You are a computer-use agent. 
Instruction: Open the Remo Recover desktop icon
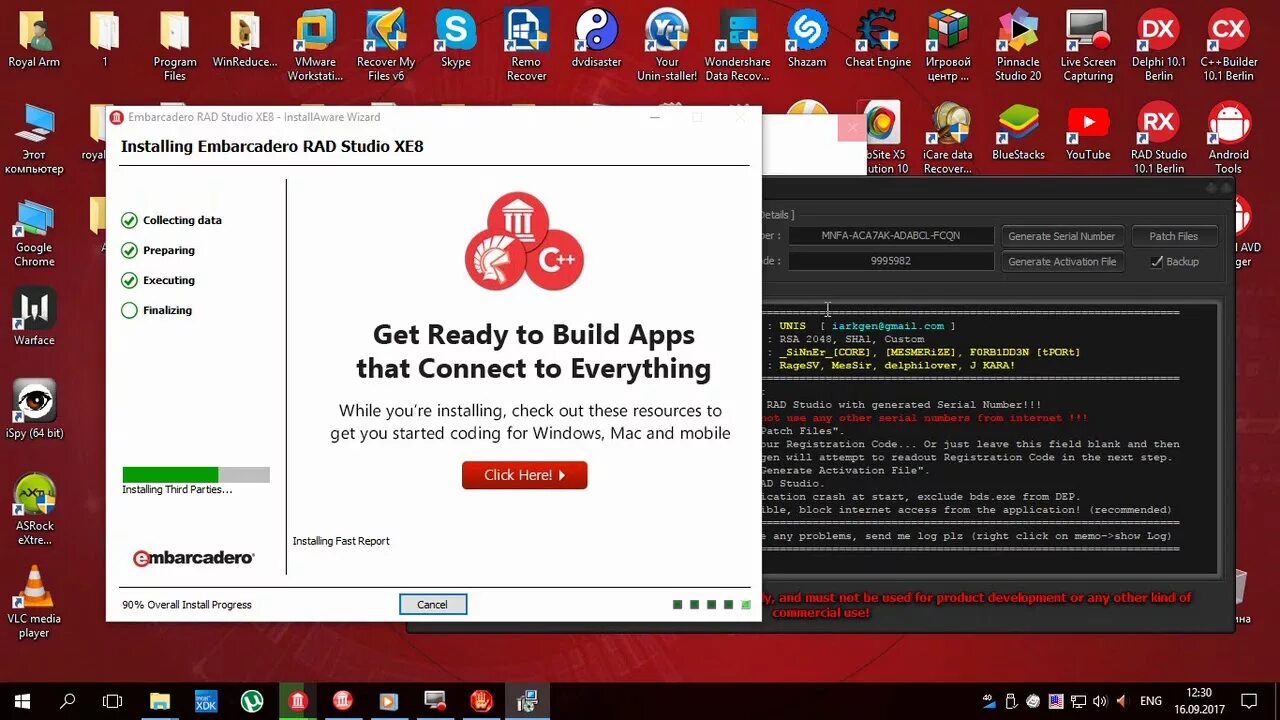click(526, 46)
